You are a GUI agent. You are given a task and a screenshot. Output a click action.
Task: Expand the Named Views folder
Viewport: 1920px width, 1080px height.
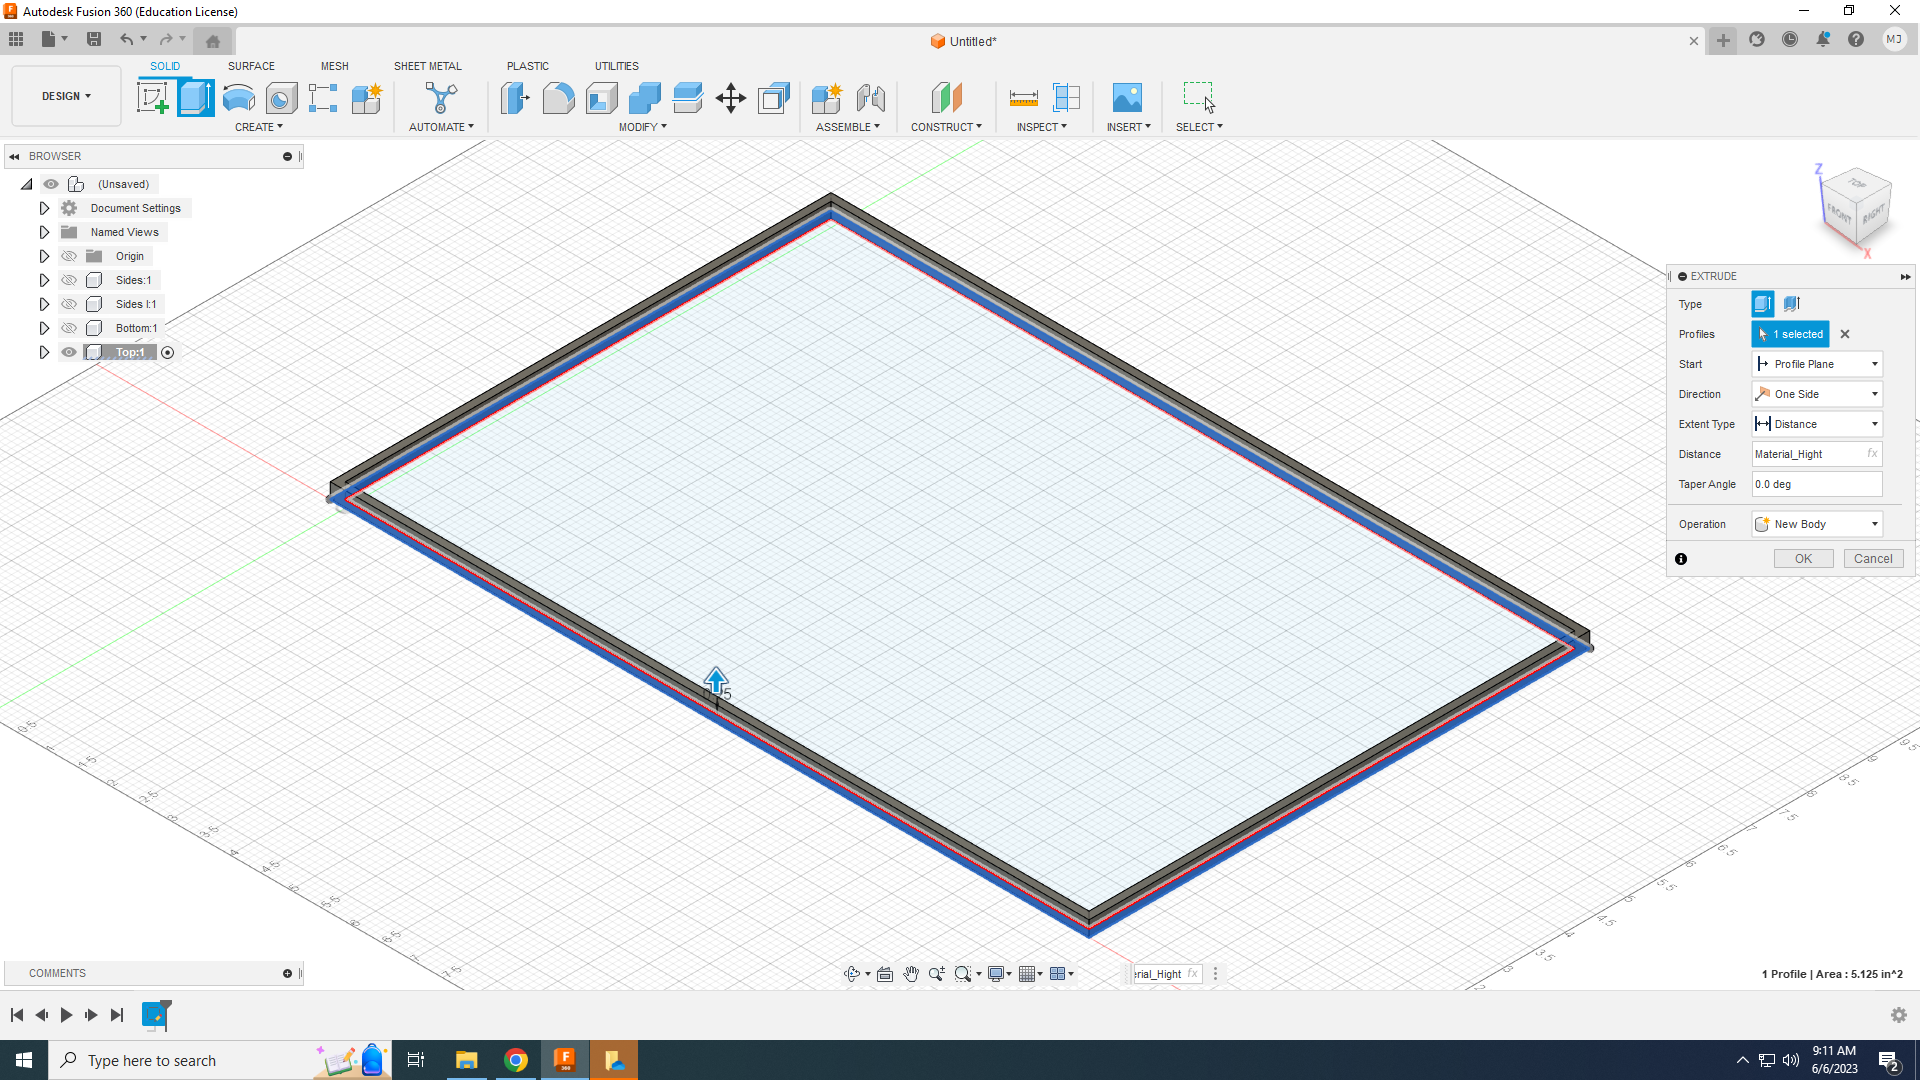tap(44, 232)
